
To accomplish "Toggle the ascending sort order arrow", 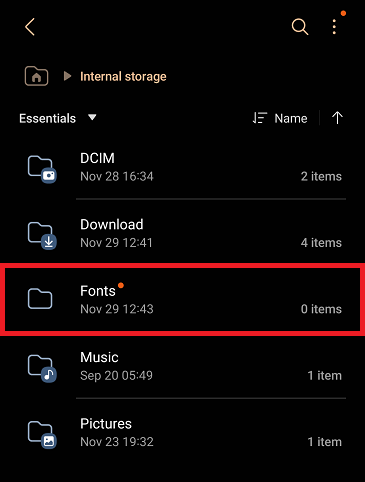I will click(x=337, y=118).
